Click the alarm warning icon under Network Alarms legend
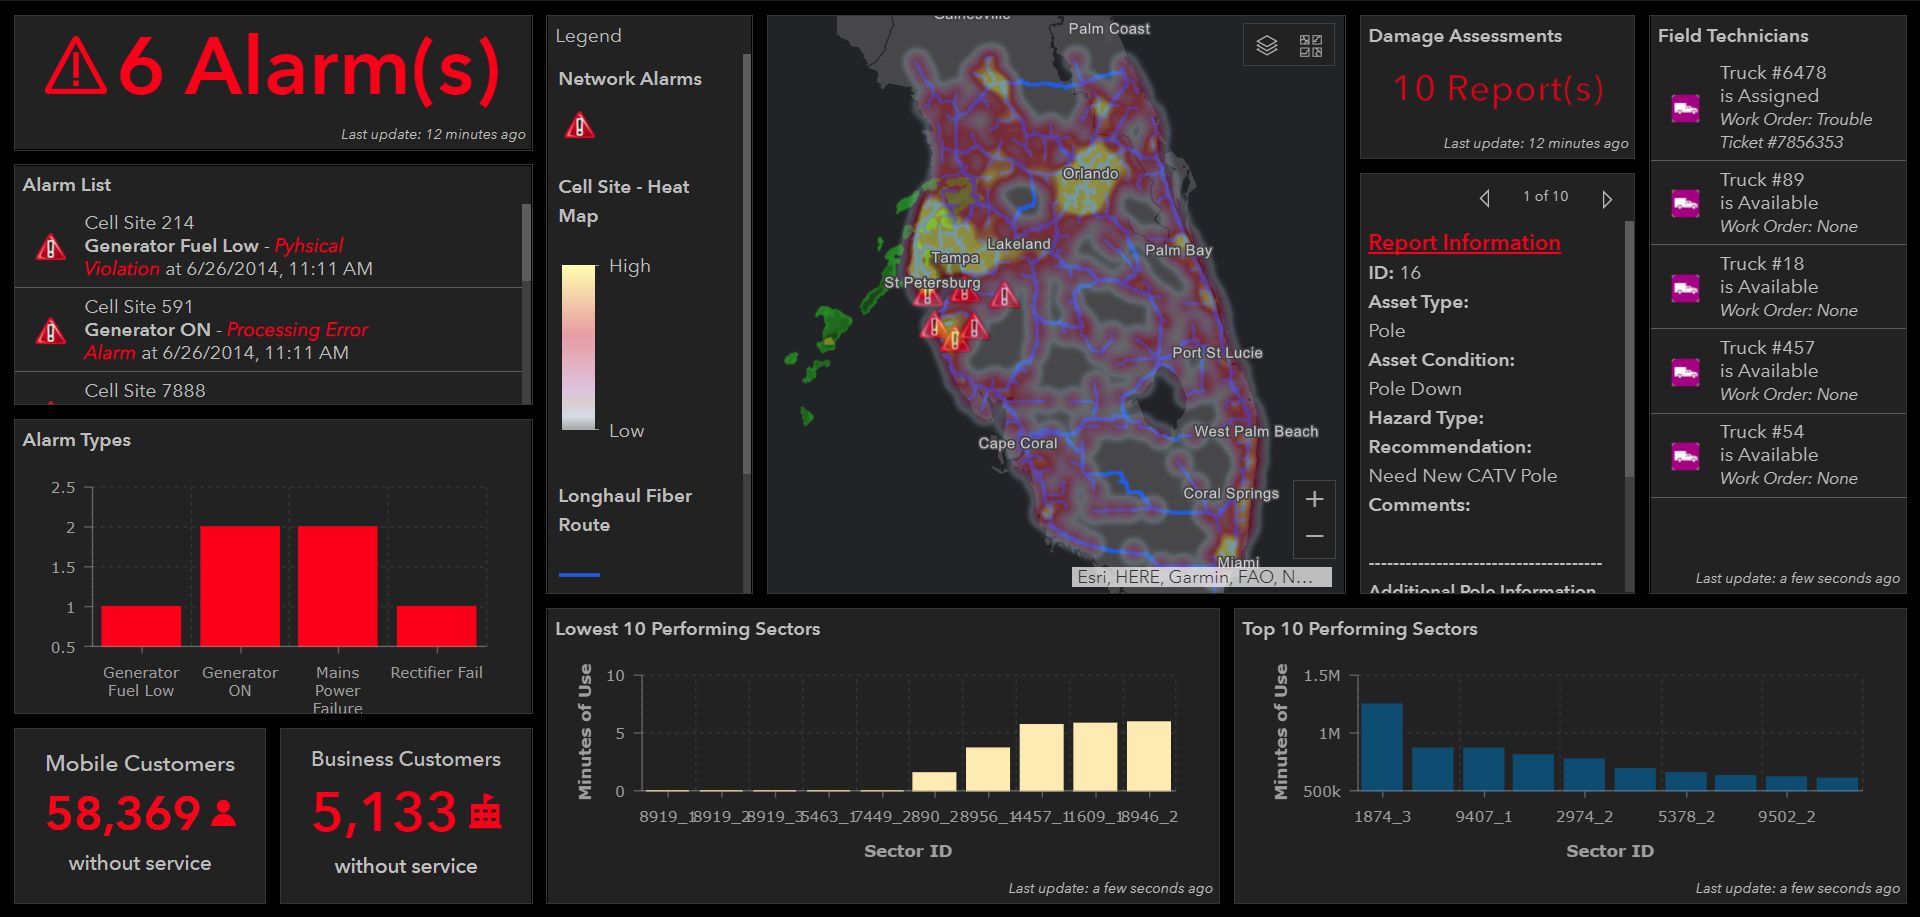This screenshot has height=917, width=1920. point(580,125)
